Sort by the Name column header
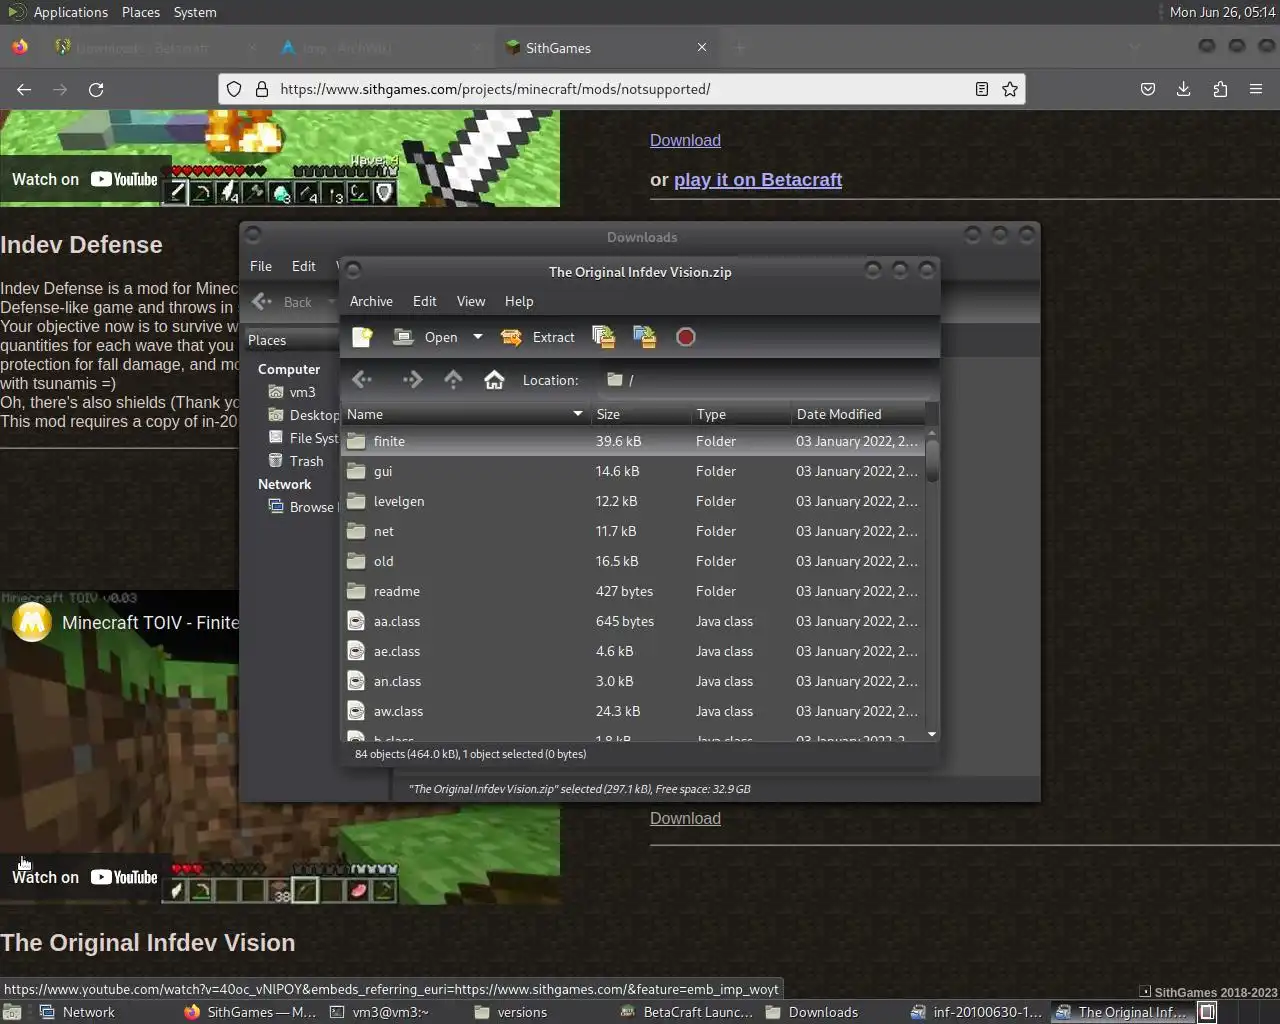The image size is (1280, 1024). [465, 414]
